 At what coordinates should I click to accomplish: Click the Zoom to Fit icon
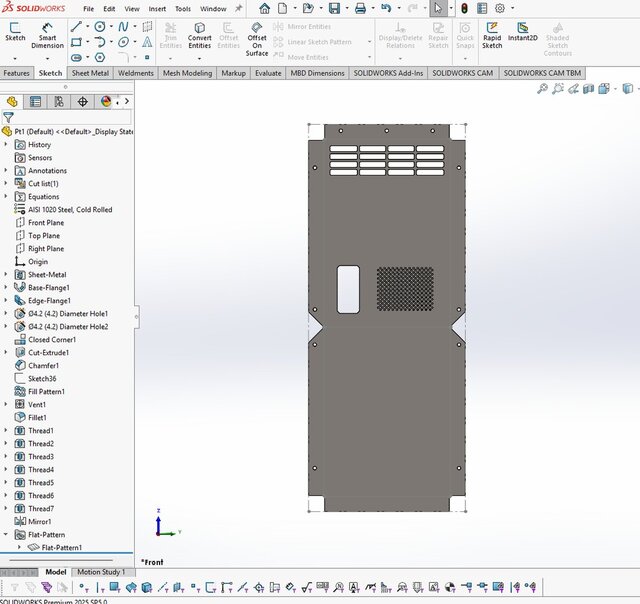point(542,89)
